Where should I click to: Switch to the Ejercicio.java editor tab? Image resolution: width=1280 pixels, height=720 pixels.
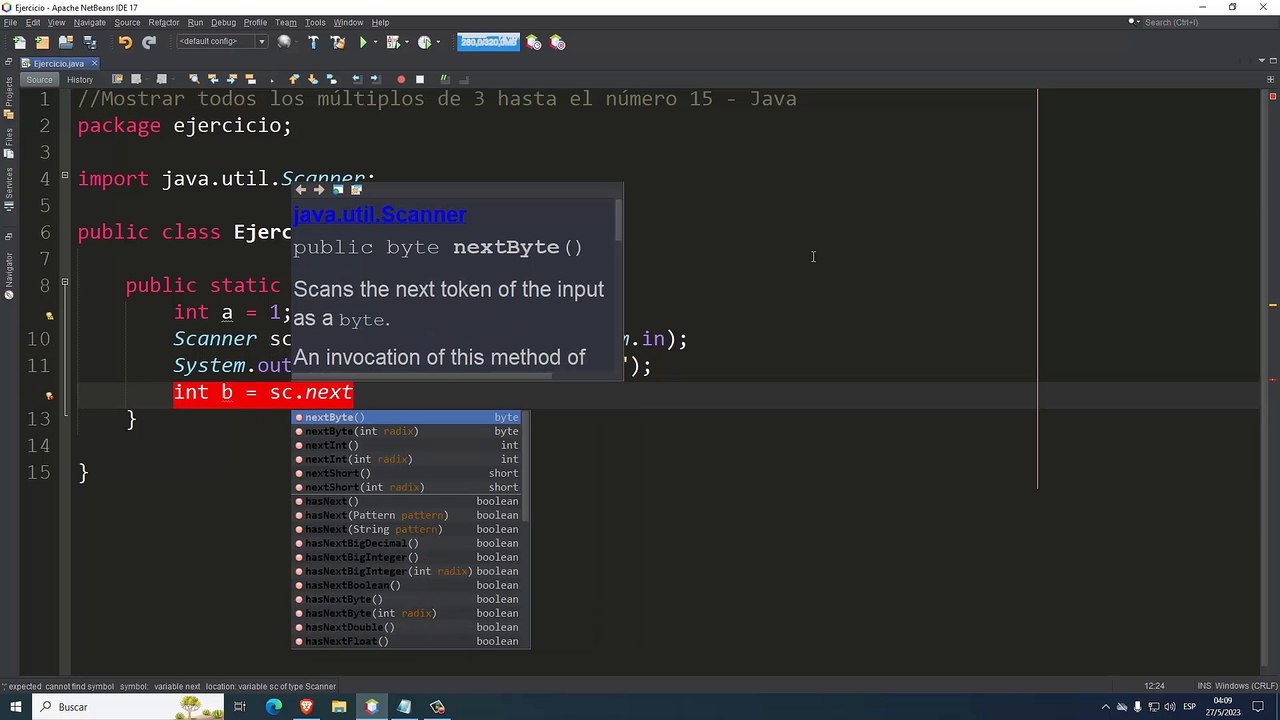58,63
